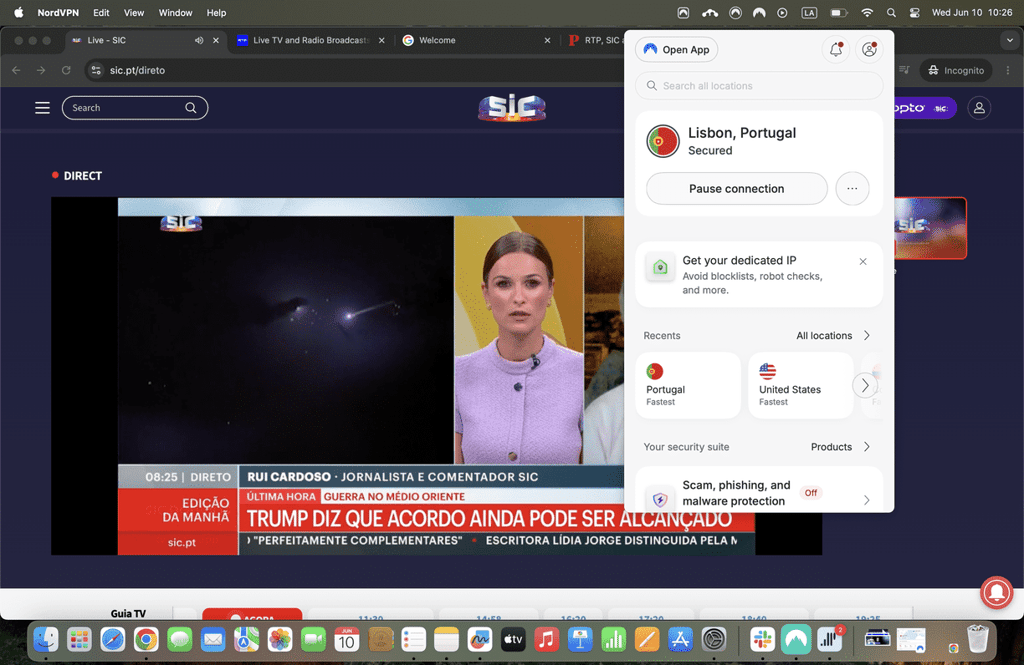Show next recent locations arrow
Screen dimensions: 1024x665
pos(865,385)
